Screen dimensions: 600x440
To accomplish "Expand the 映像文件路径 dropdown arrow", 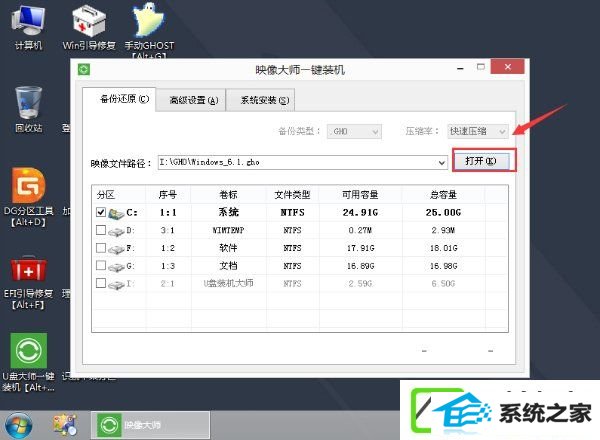I will pos(442,163).
